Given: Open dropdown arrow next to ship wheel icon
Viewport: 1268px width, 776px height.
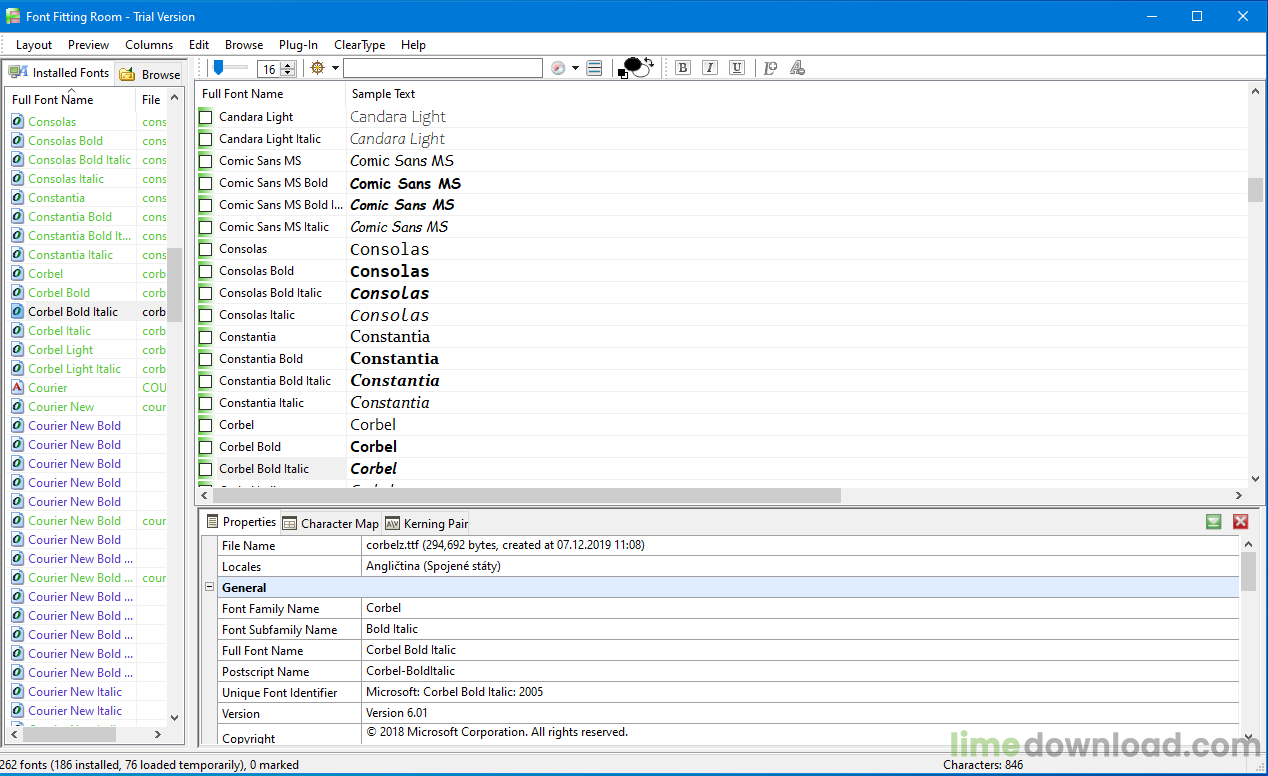Looking at the screenshot, I should pos(335,68).
